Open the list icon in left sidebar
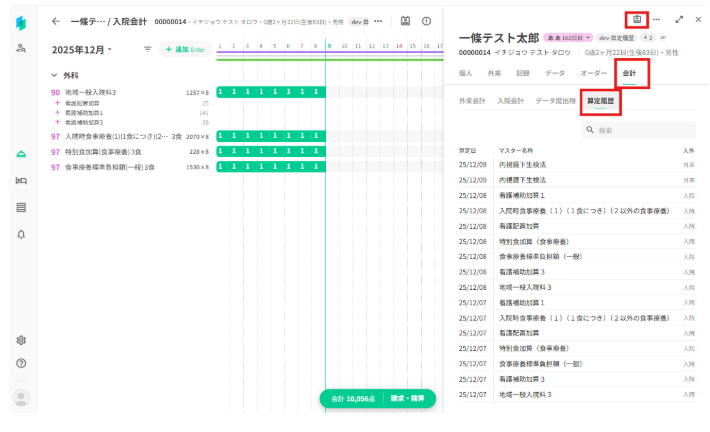This screenshot has height=432, width=710. [21, 207]
